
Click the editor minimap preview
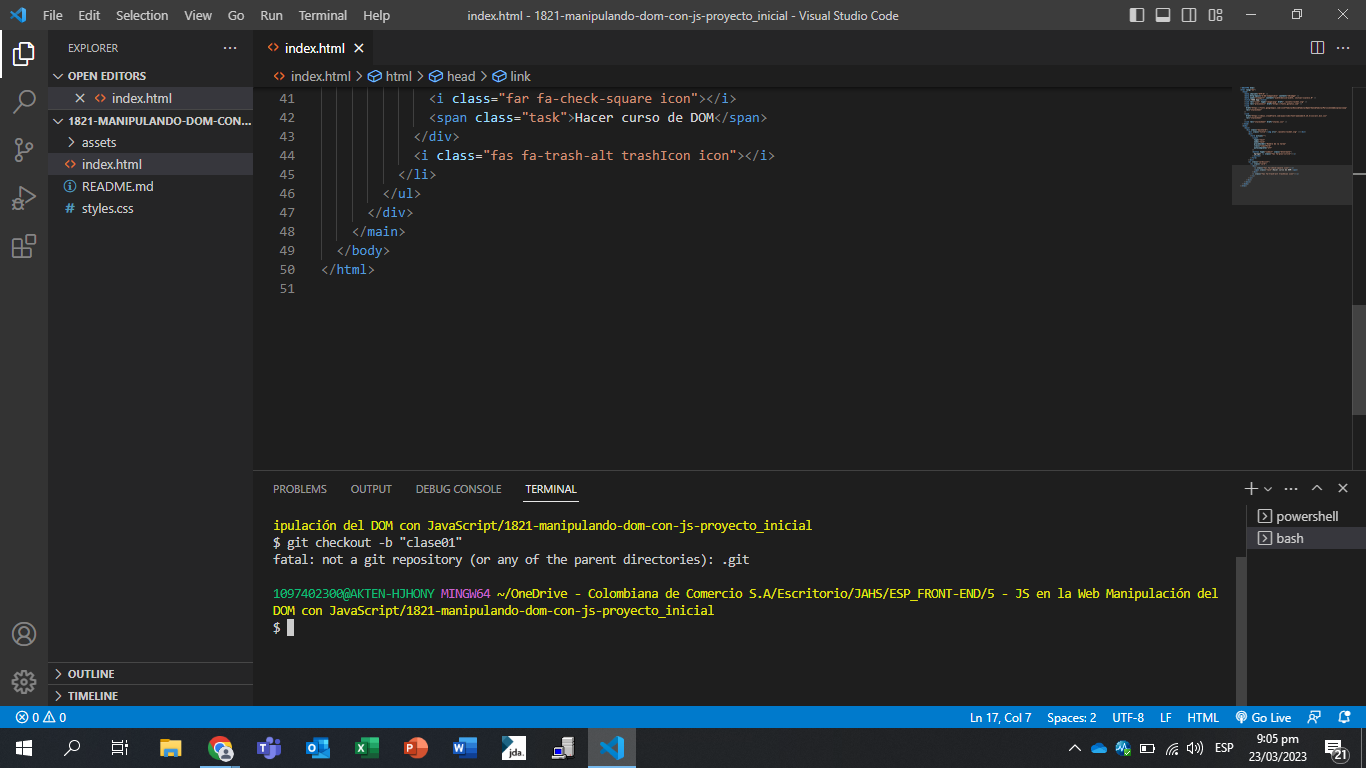tap(1291, 145)
